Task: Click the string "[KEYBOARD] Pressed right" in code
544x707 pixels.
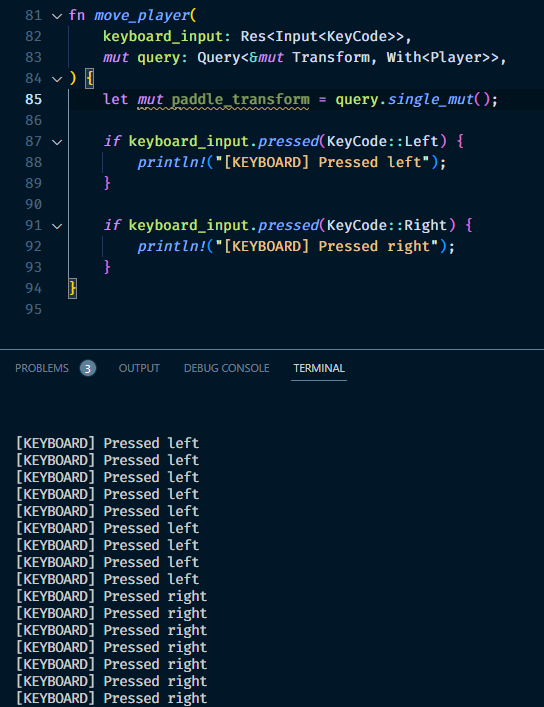Action: tap(326, 246)
